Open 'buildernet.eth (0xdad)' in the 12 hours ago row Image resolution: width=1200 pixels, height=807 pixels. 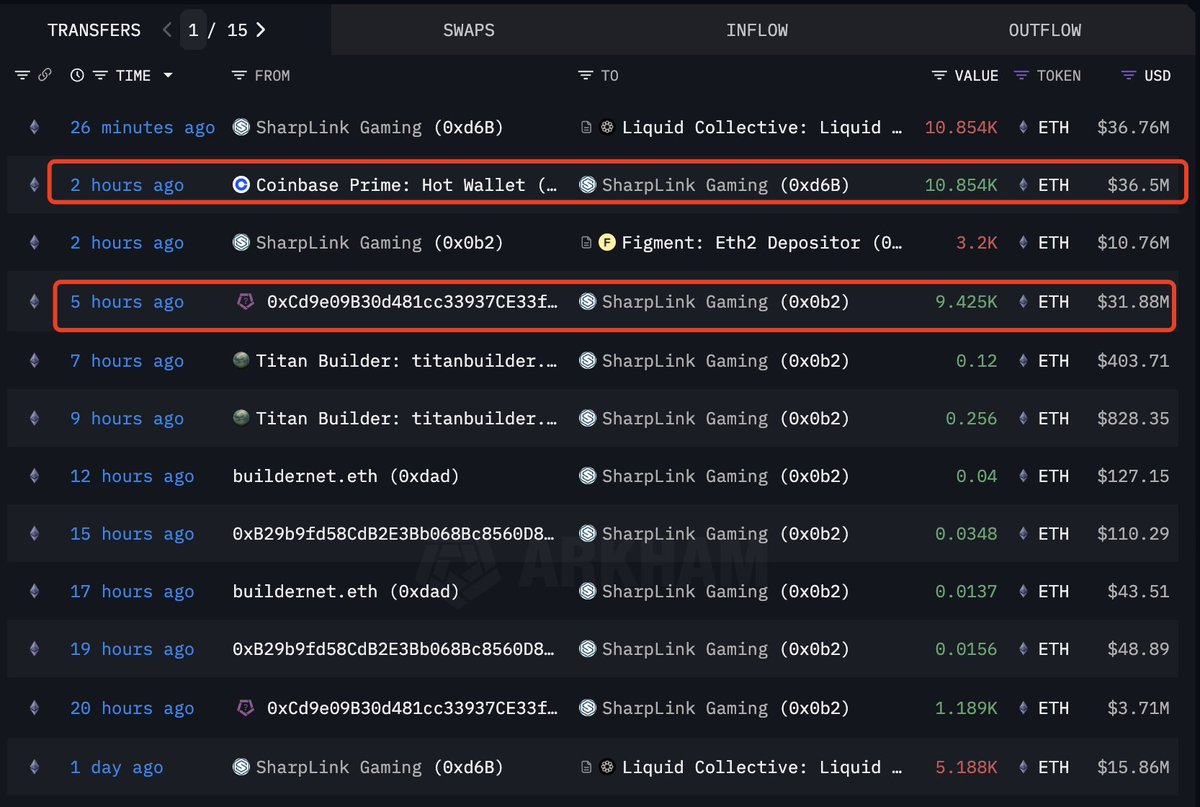[x=346, y=476]
